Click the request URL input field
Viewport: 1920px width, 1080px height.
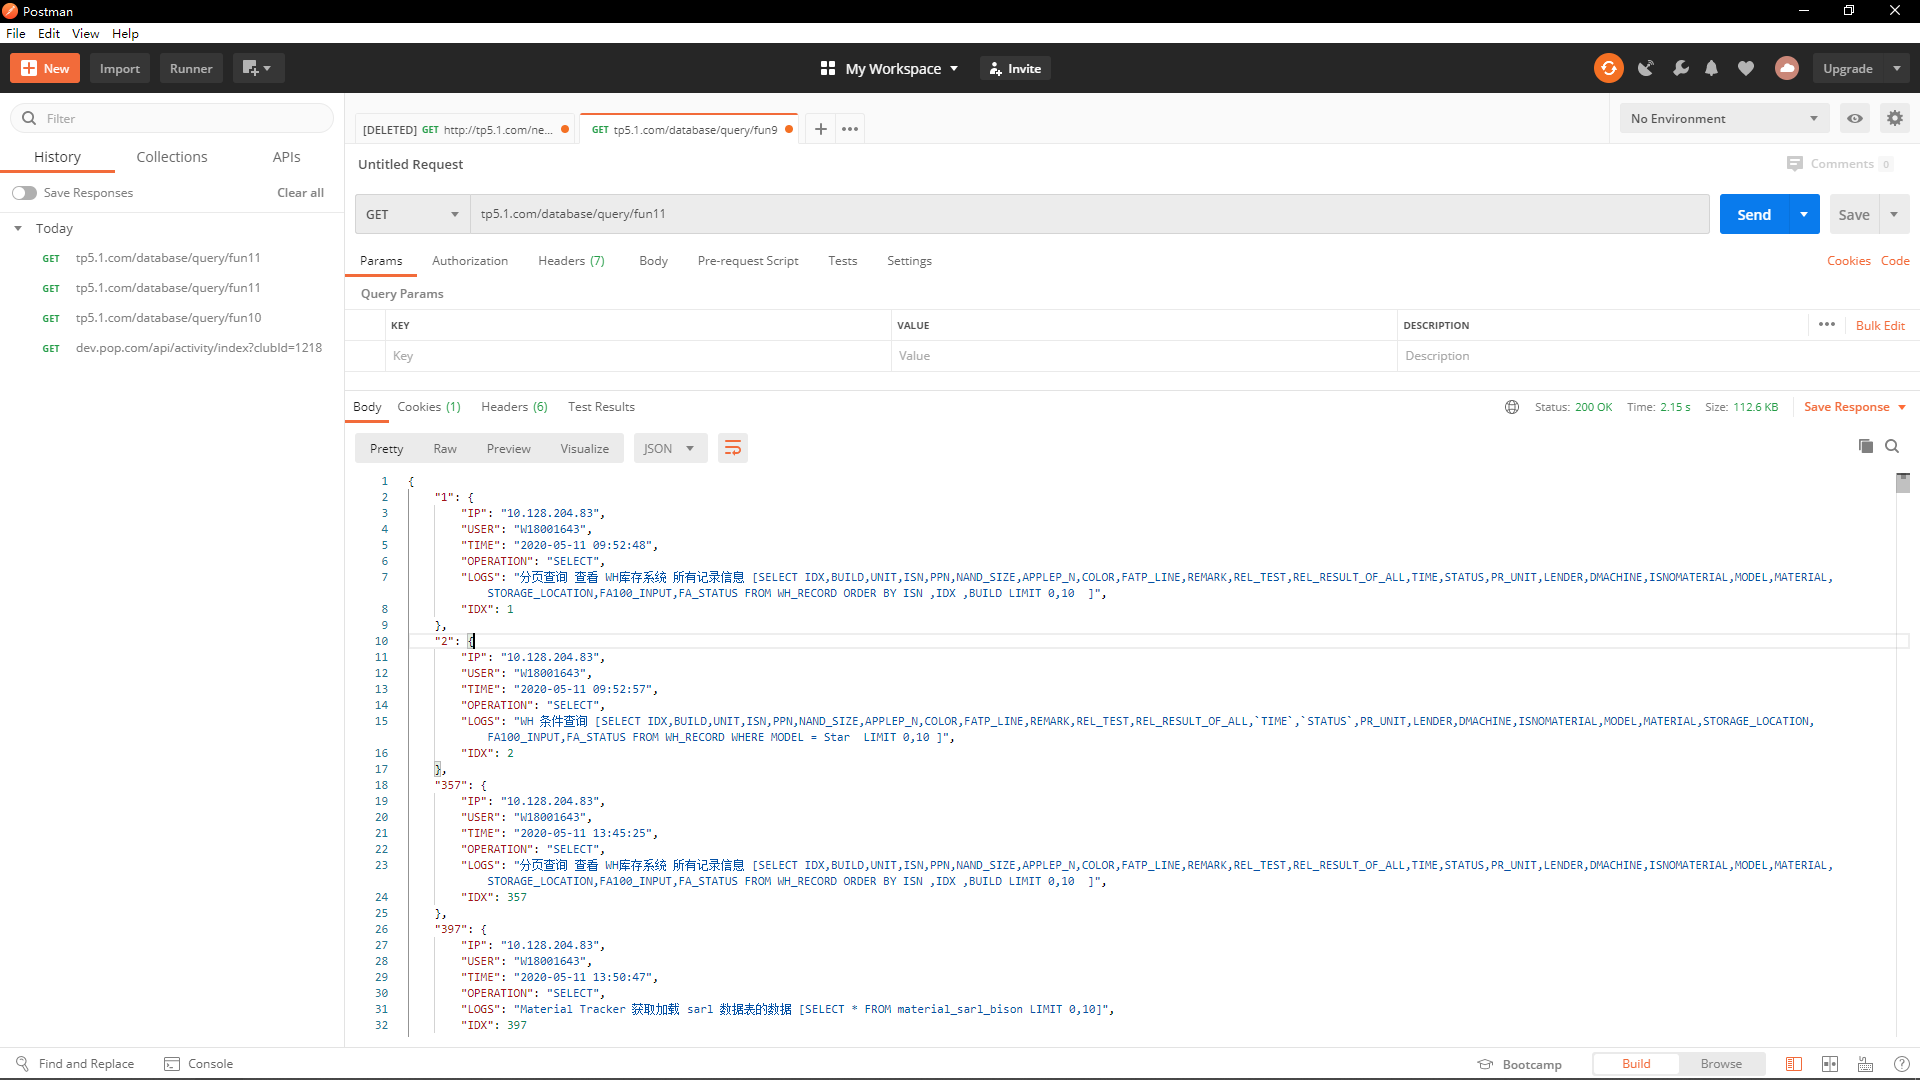point(1090,214)
